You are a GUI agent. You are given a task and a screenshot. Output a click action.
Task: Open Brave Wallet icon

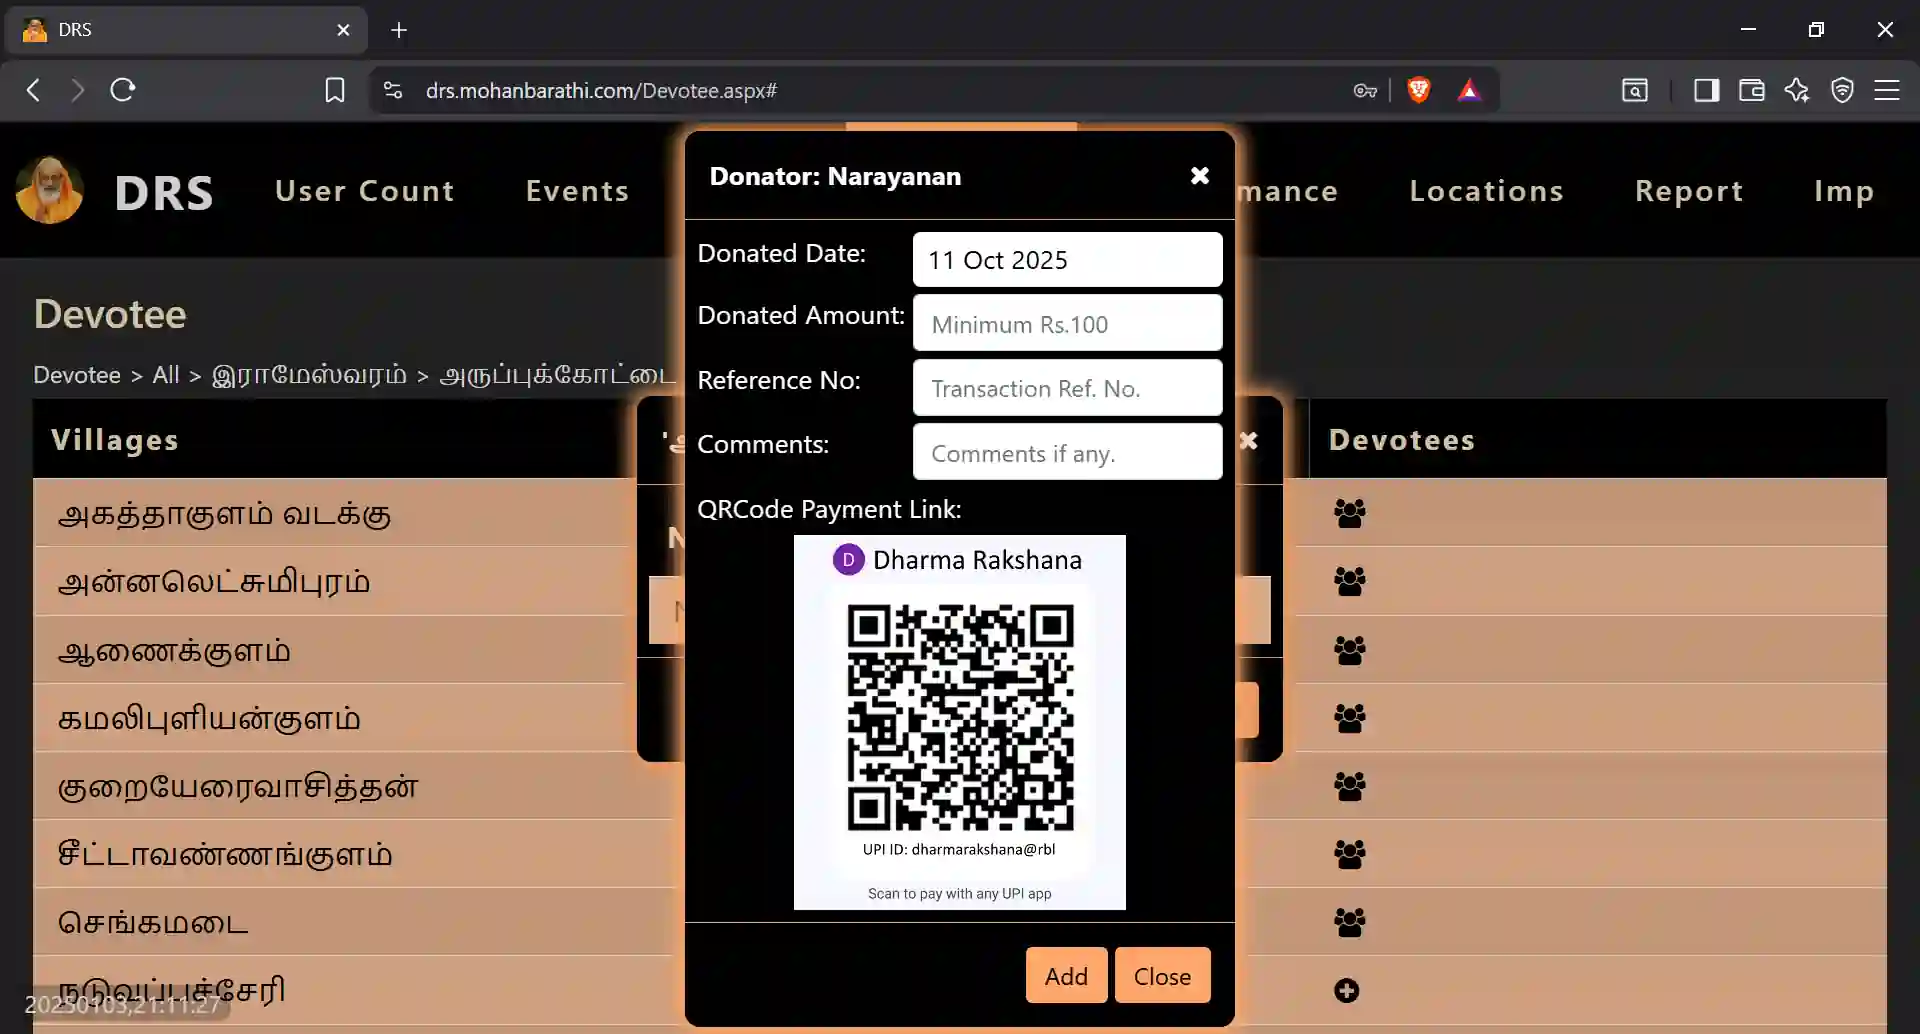coord(1752,90)
